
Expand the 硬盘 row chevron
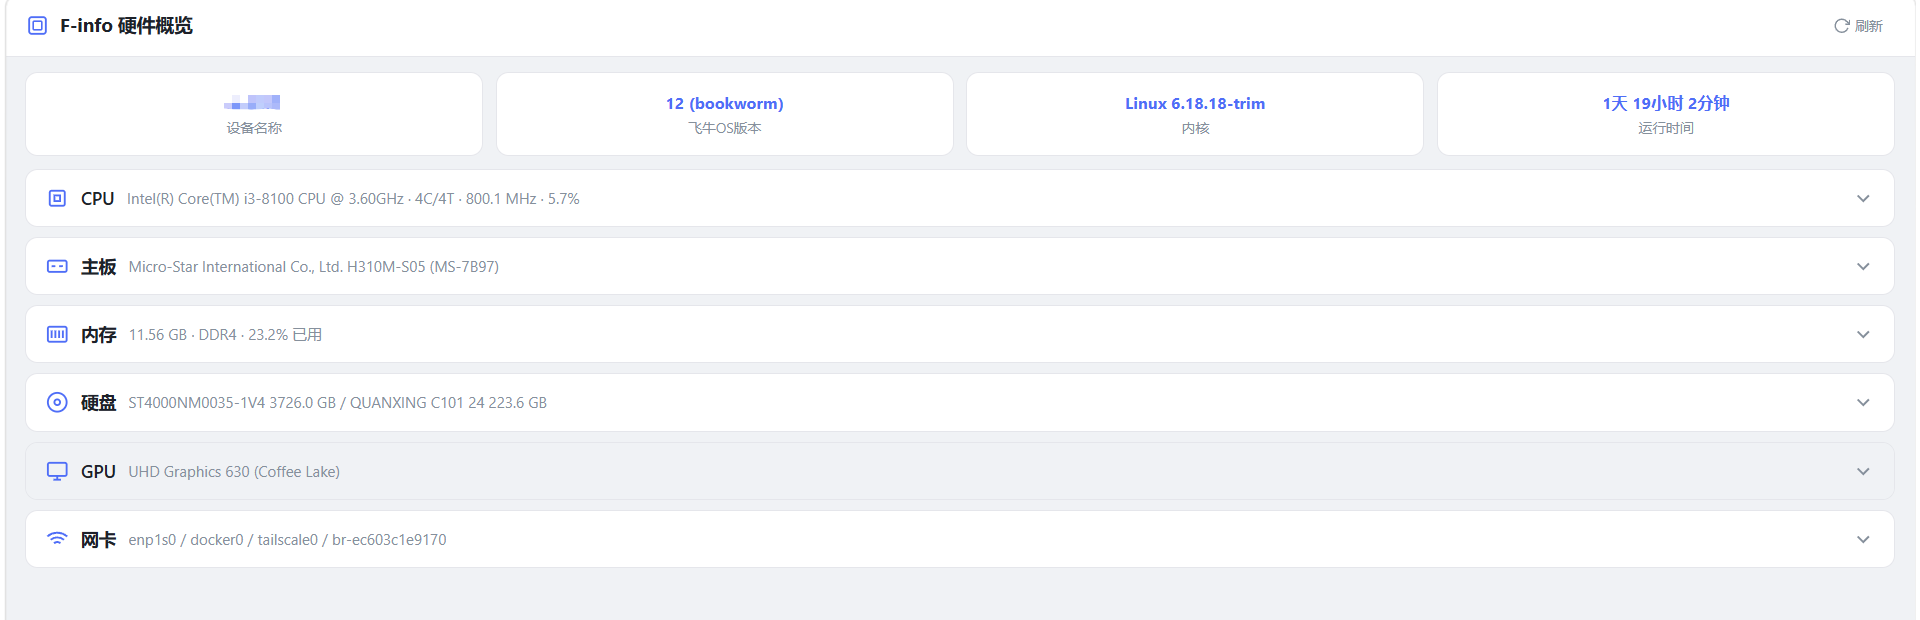point(1863,402)
